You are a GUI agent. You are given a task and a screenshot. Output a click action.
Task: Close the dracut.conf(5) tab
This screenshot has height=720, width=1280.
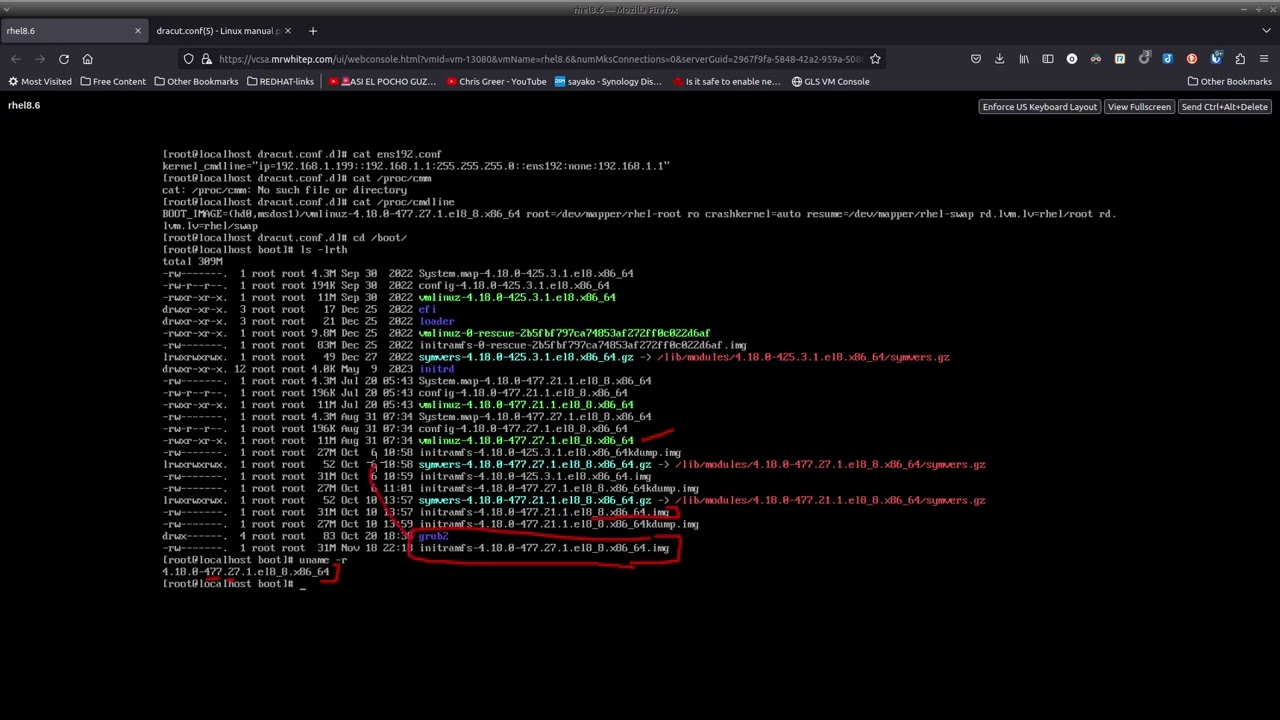288,31
